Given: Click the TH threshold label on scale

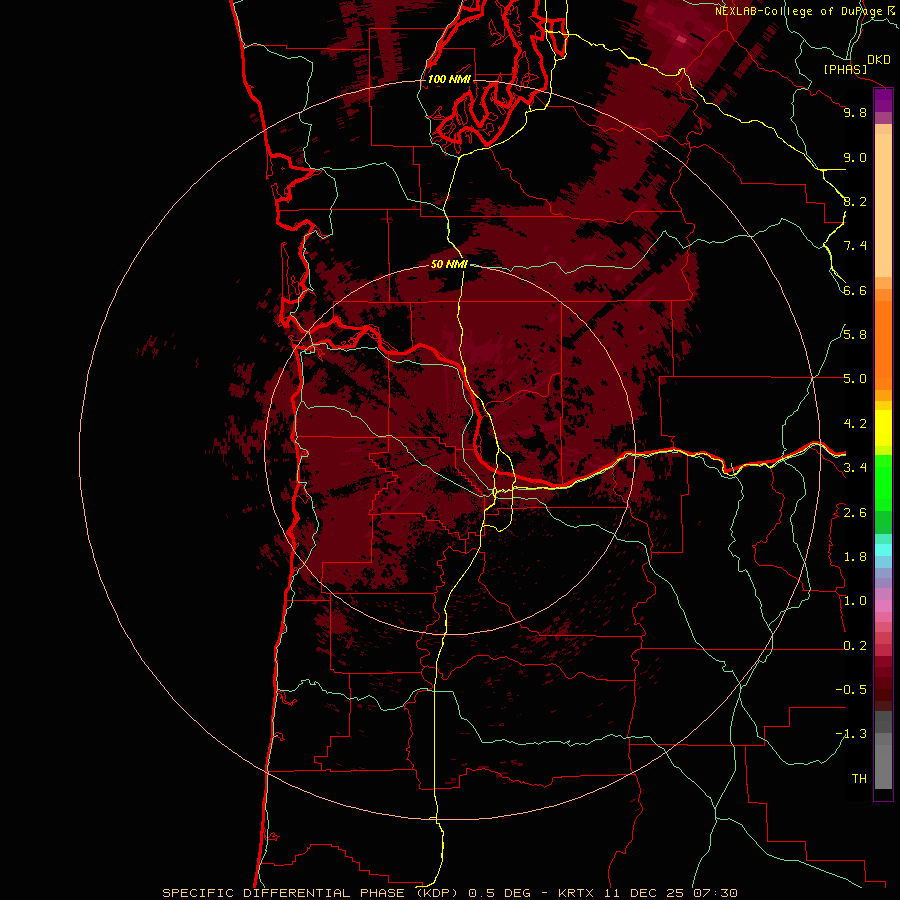Looking at the screenshot, I should click(x=859, y=779).
